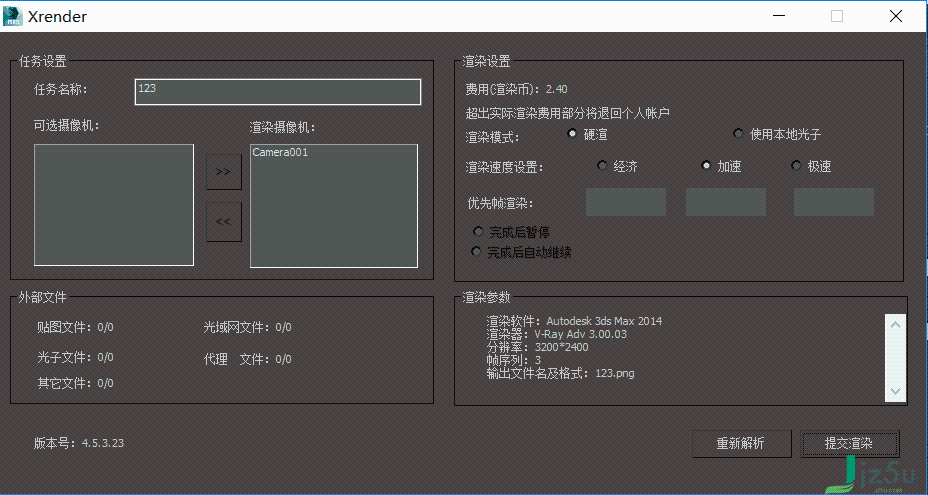Image resolution: width=928 pixels, height=495 pixels.
Task: Click the Xrender app icon in title bar
Action: 13,16
